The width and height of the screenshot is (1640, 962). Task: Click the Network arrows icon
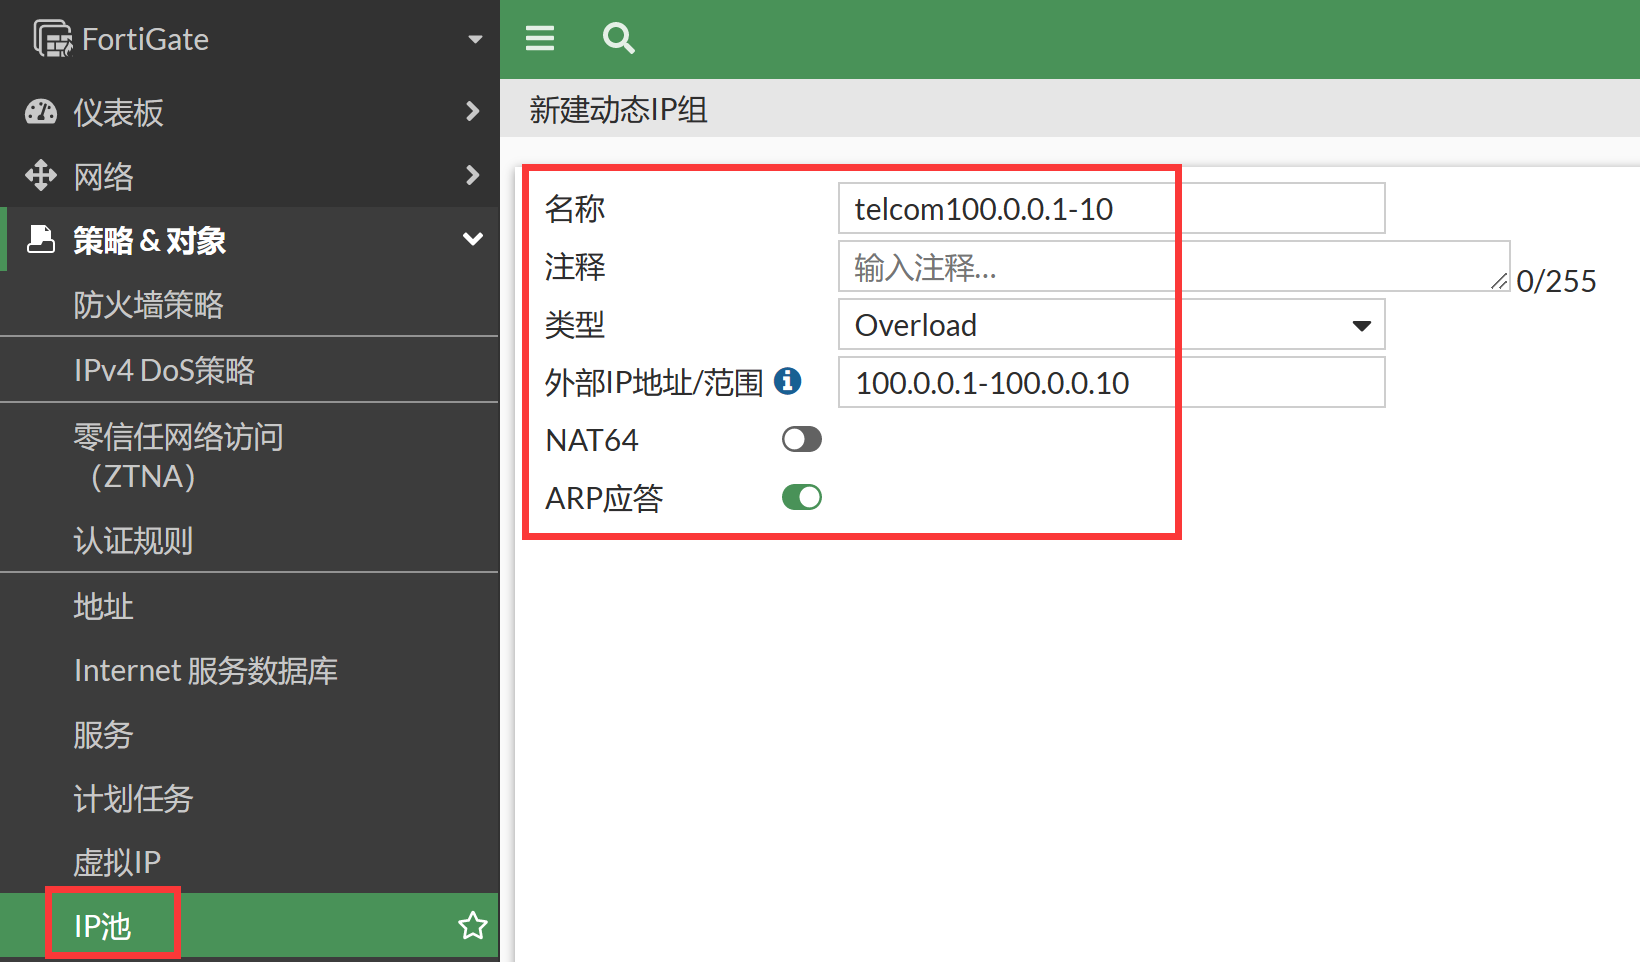(x=41, y=176)
